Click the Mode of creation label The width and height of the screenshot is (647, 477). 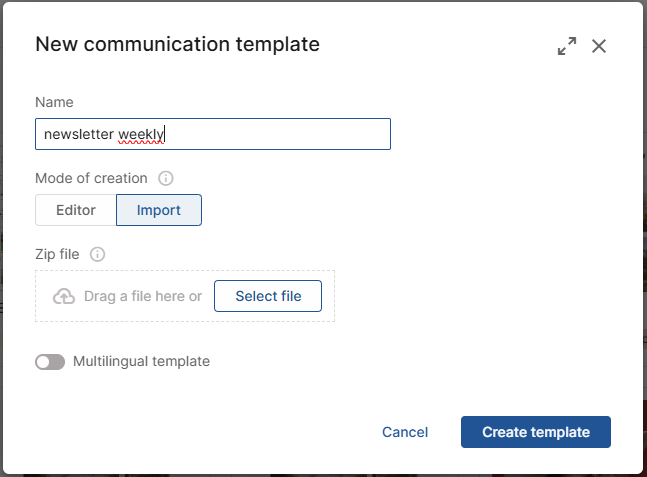pos(91,178)
